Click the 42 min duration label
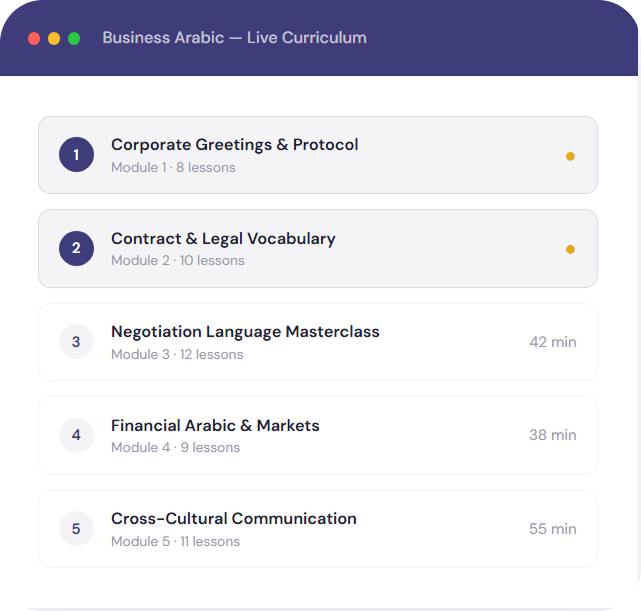The image size is (641, 611). [x=552, y=342]
